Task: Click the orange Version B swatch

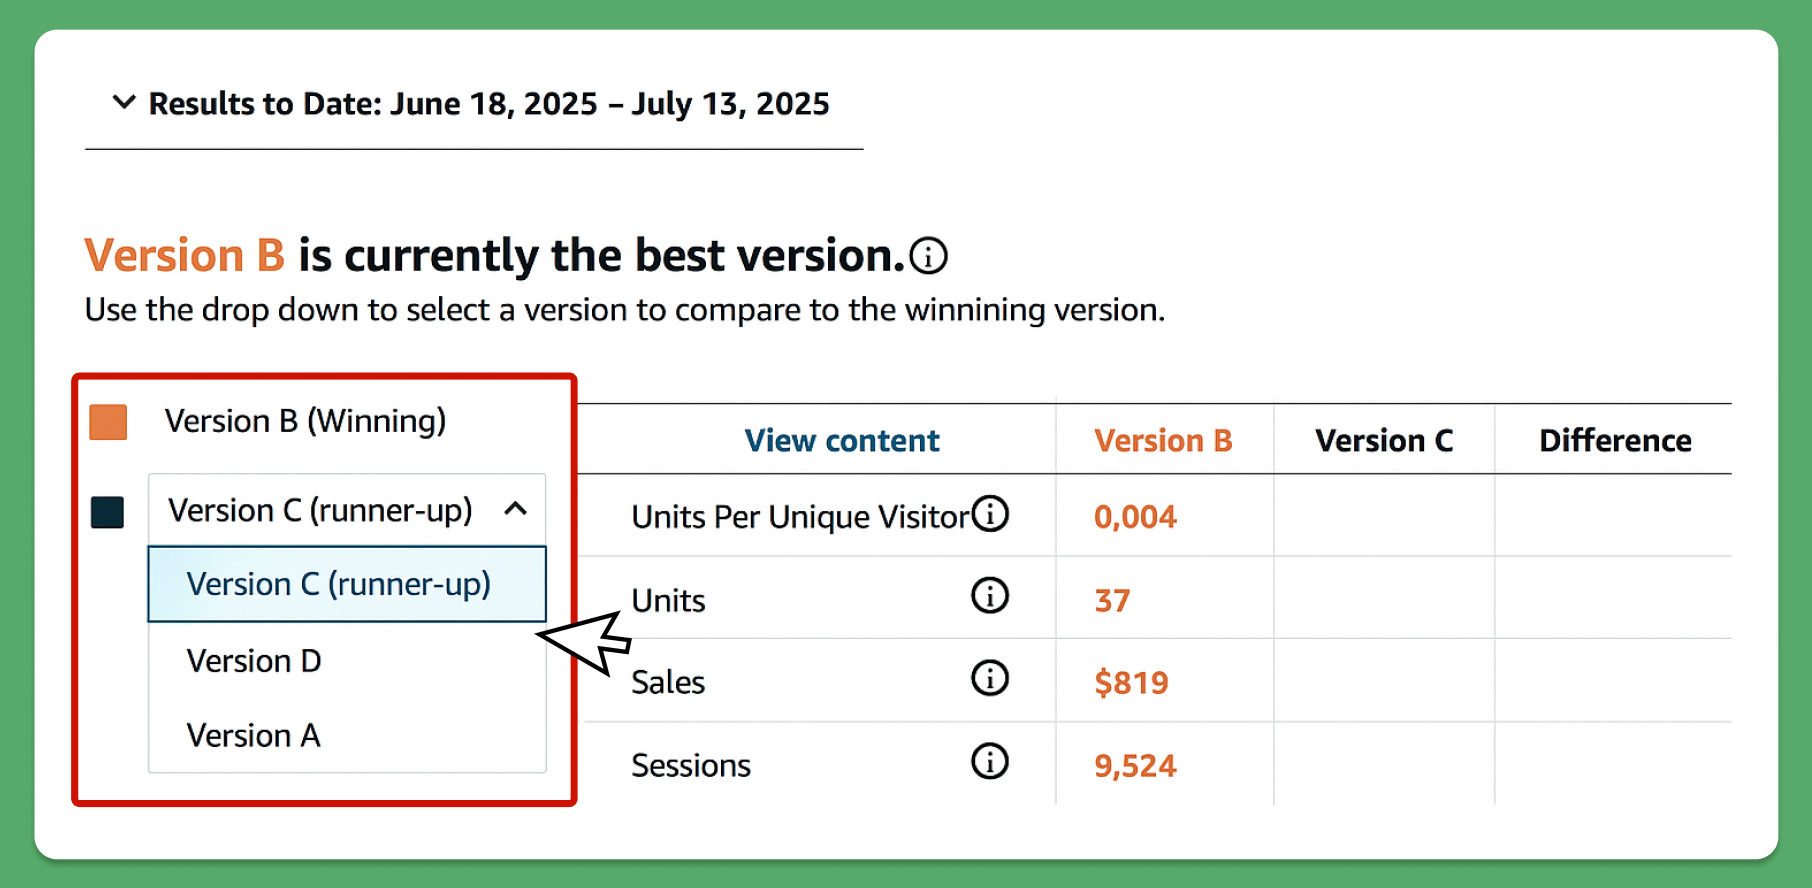Action: click(108, 422)
